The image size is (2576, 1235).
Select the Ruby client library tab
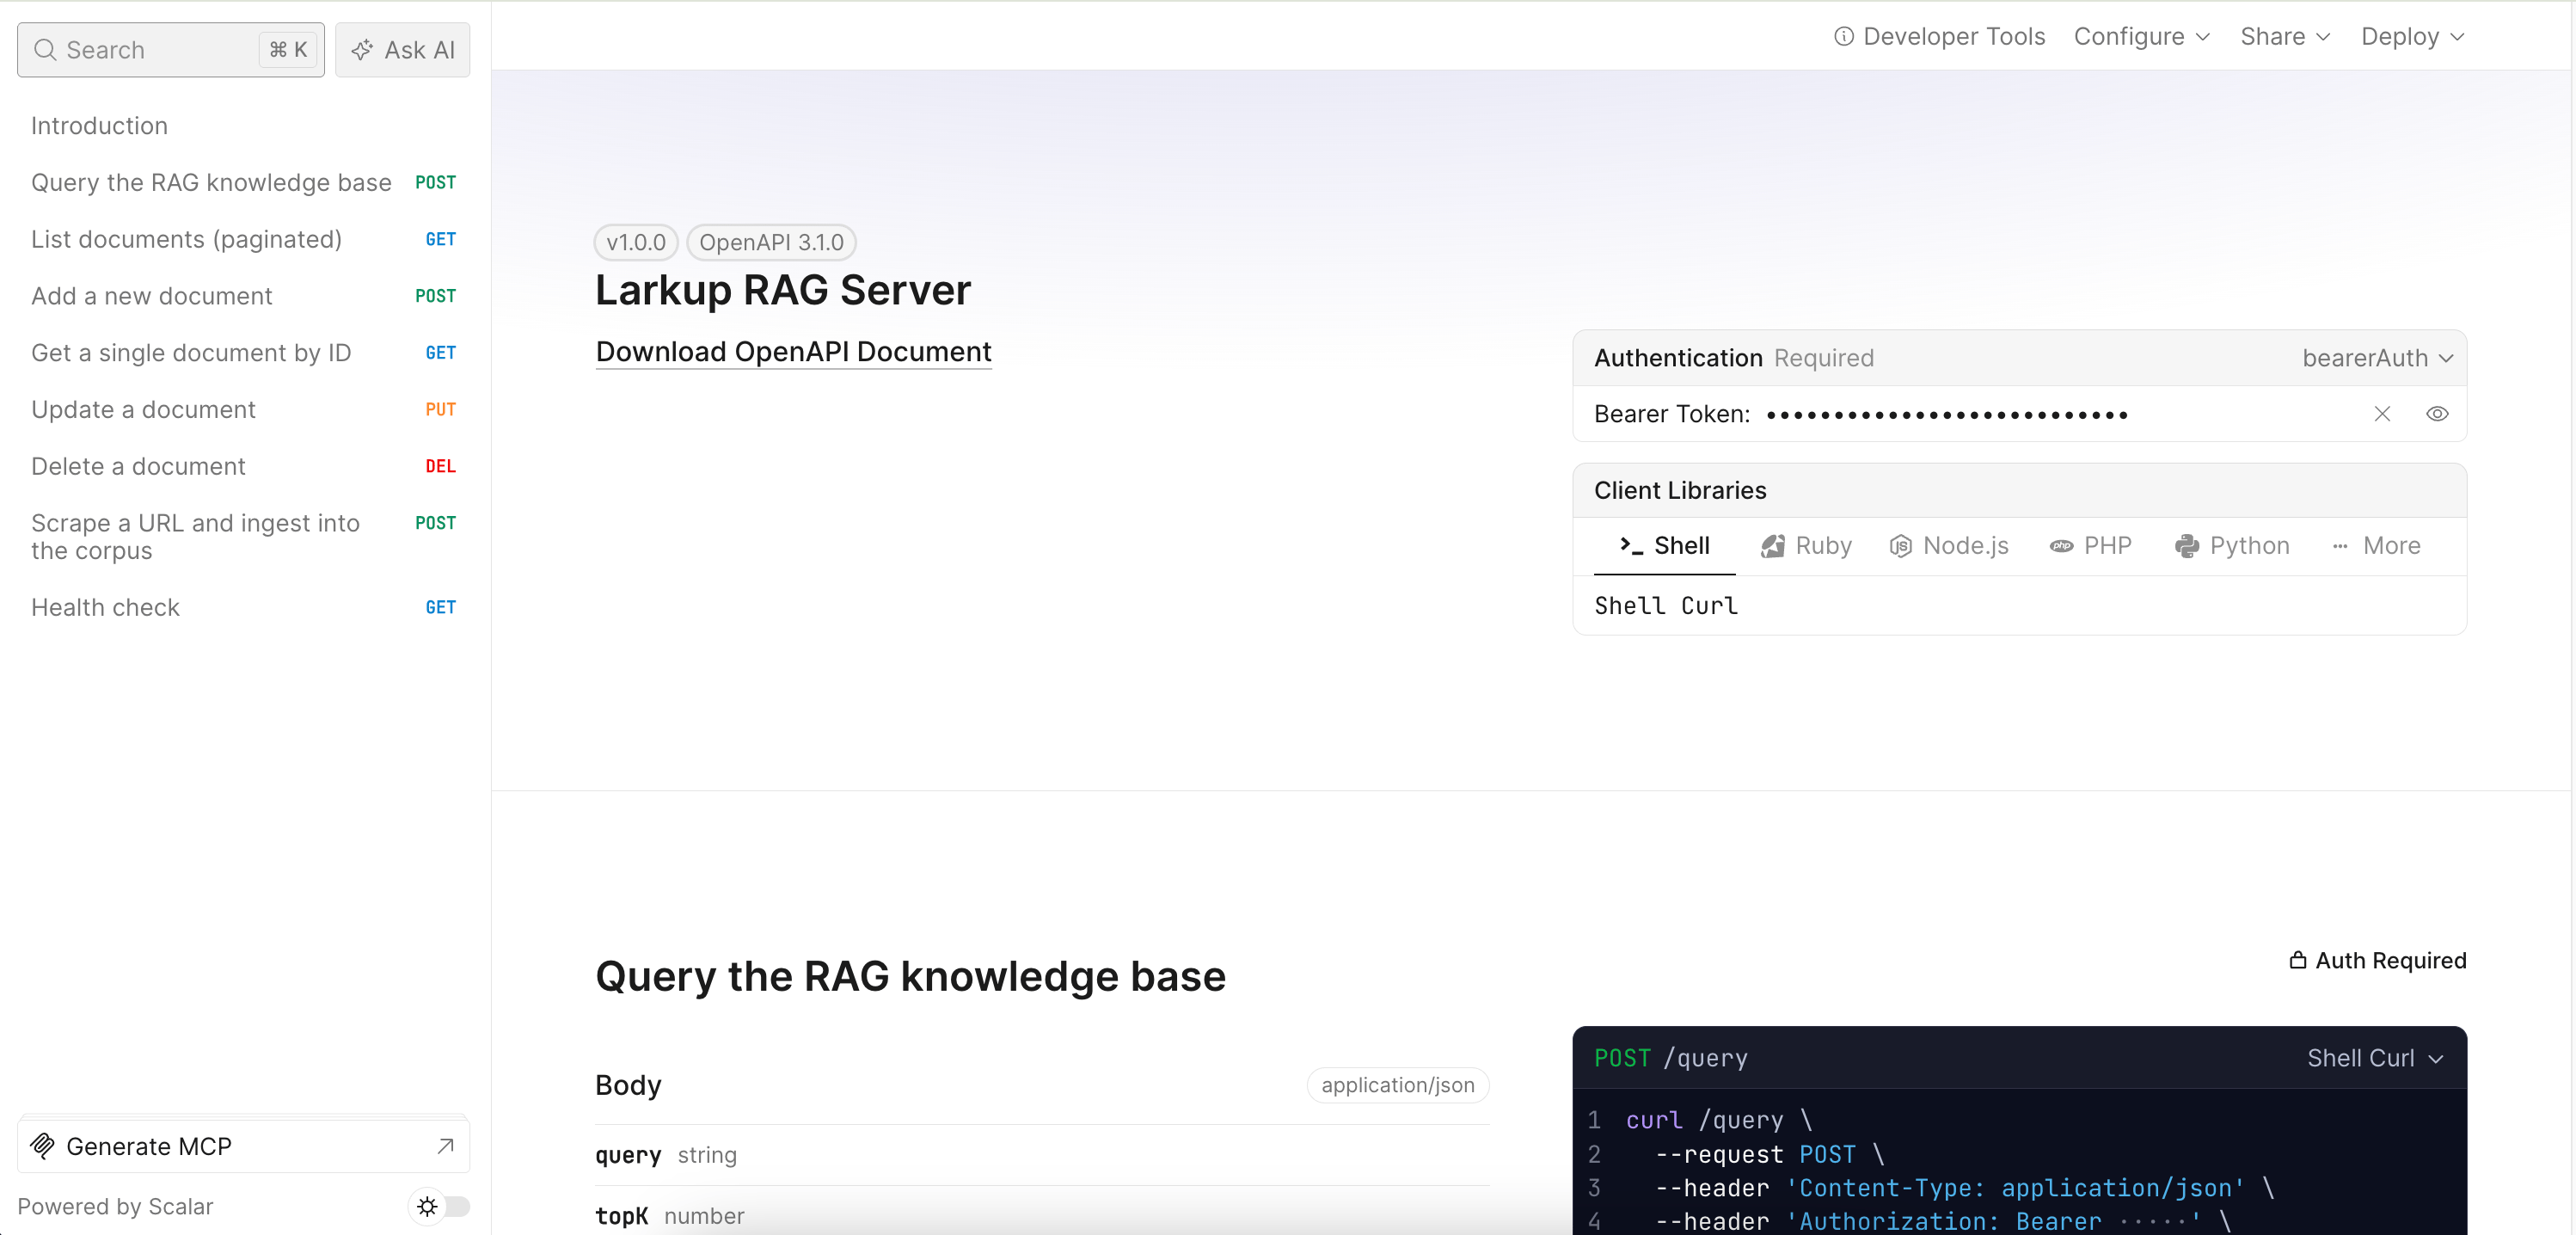pyautogui.click(x=1806, y=546)
